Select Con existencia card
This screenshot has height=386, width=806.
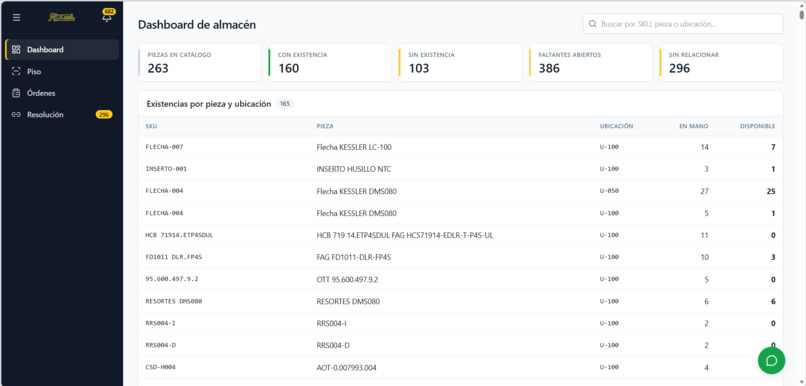click(330, 63)
